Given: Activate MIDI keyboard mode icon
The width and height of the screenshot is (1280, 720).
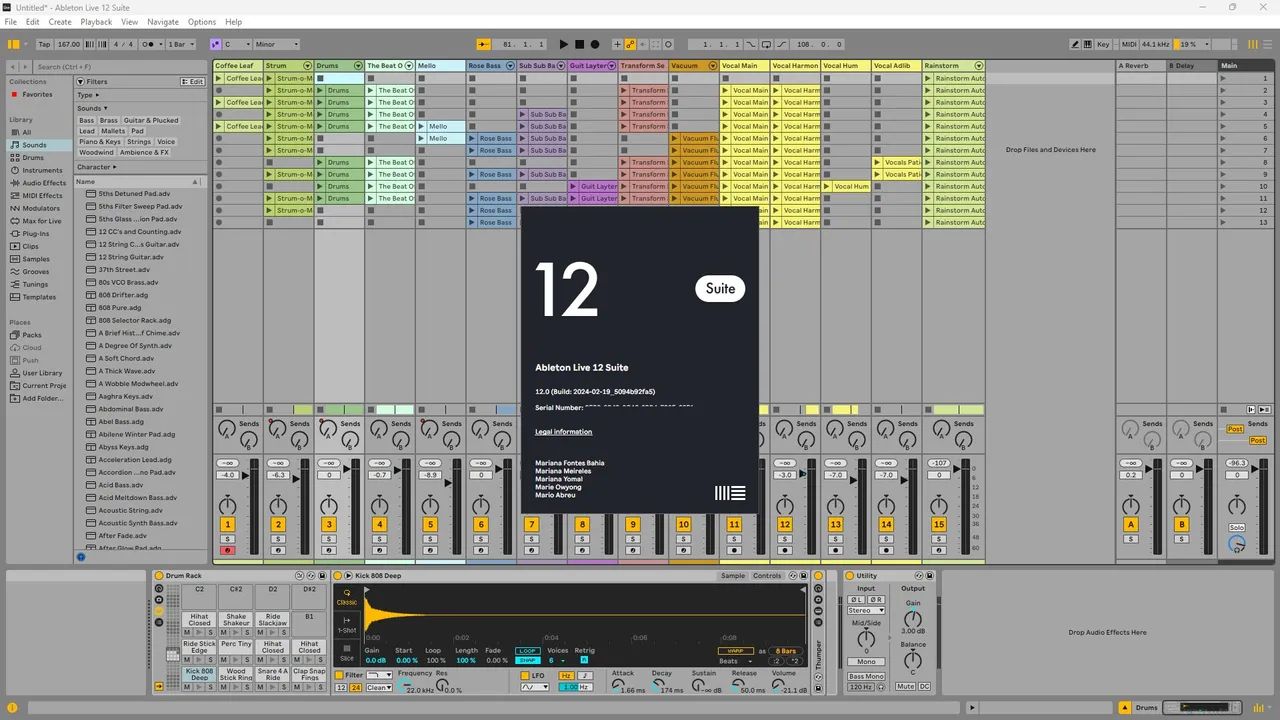Looking at the screenshot, I should point(1090,44).
